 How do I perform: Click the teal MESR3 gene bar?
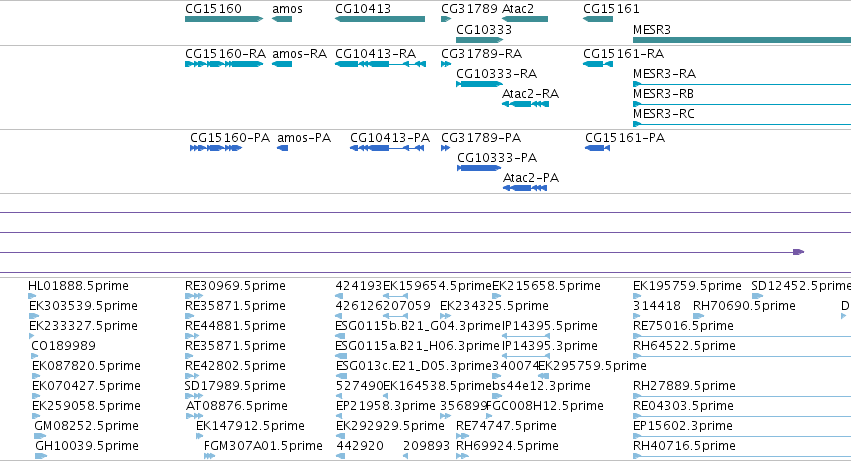(742, 40)
